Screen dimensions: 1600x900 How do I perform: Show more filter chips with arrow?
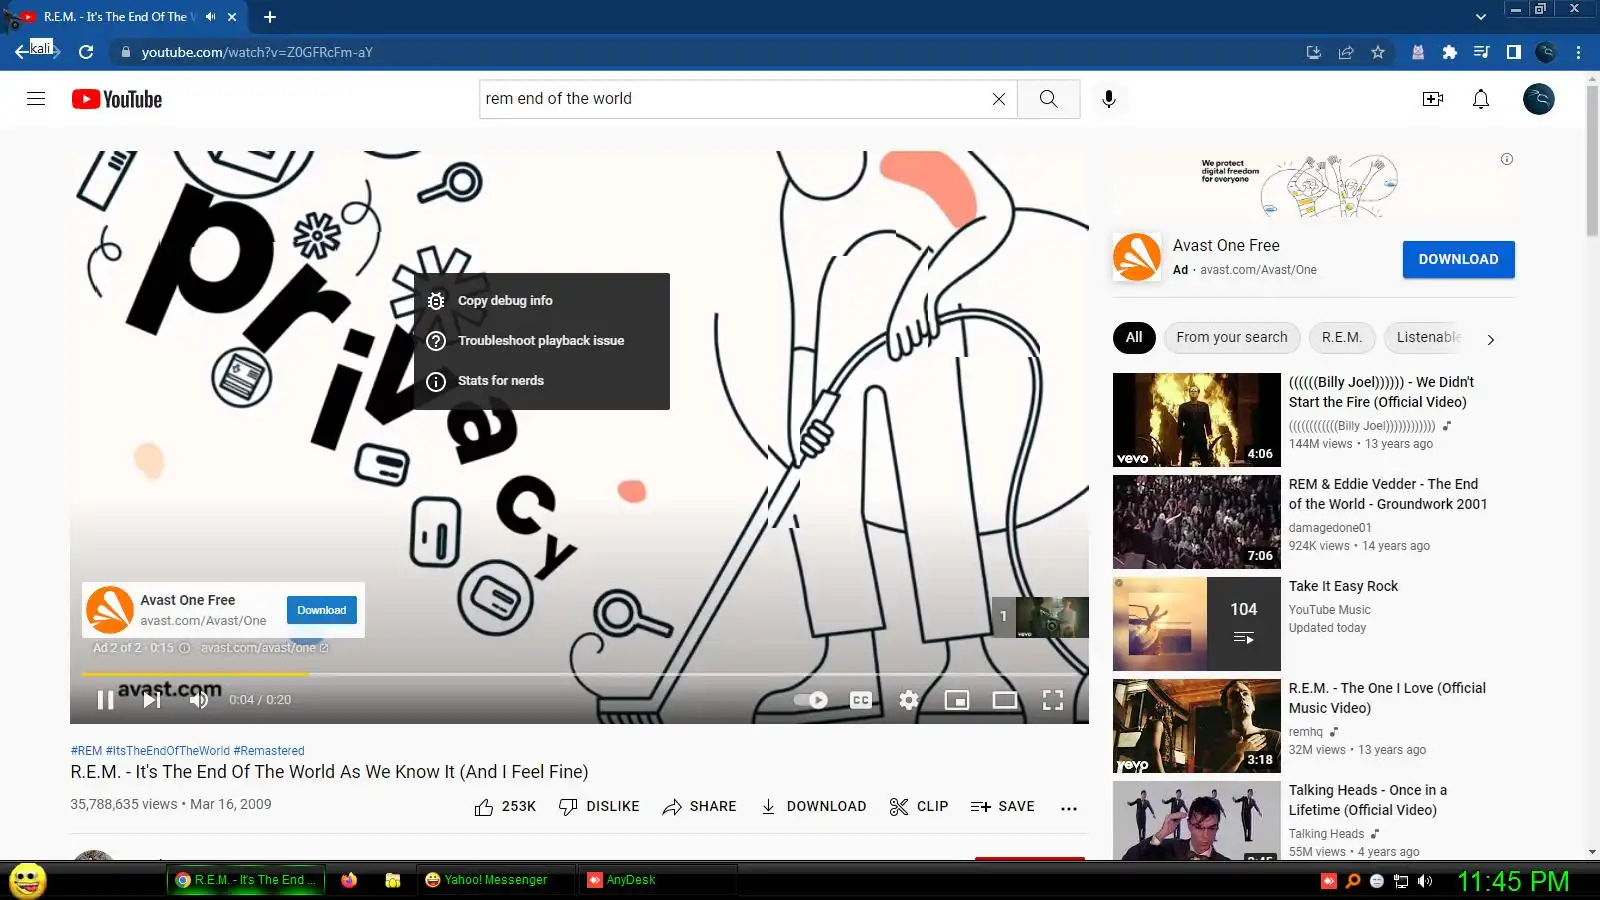1491,340
